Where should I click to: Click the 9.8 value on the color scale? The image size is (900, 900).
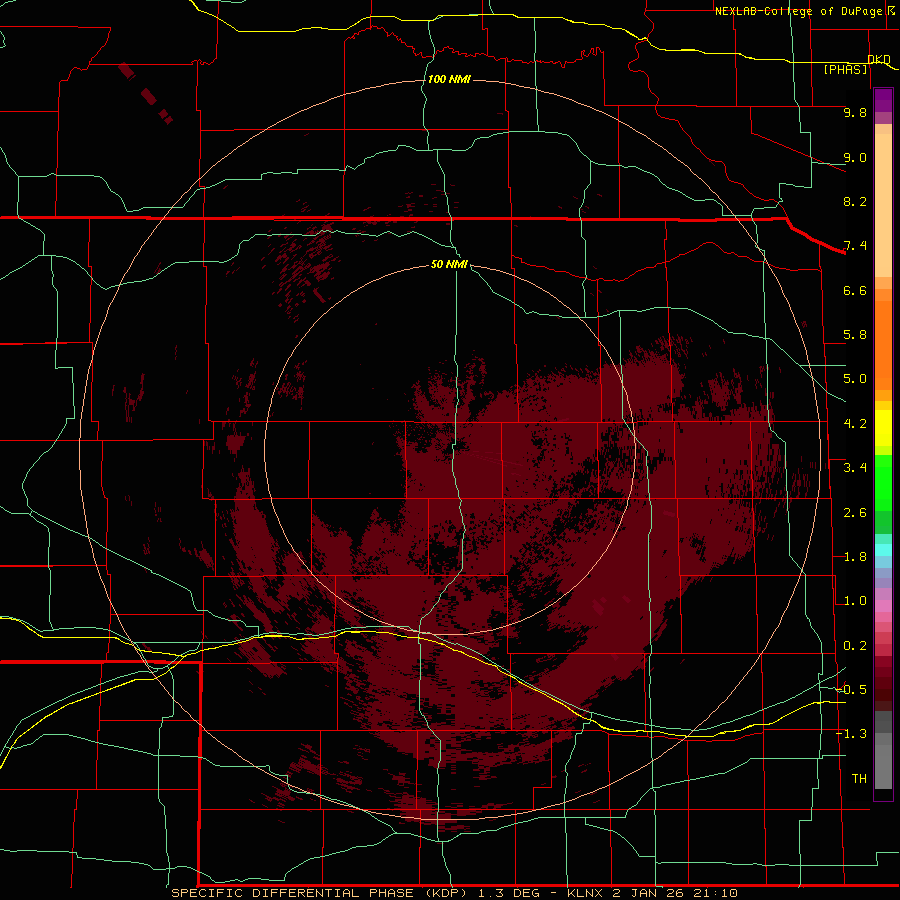pyautogui.click(x=855, y=112)
